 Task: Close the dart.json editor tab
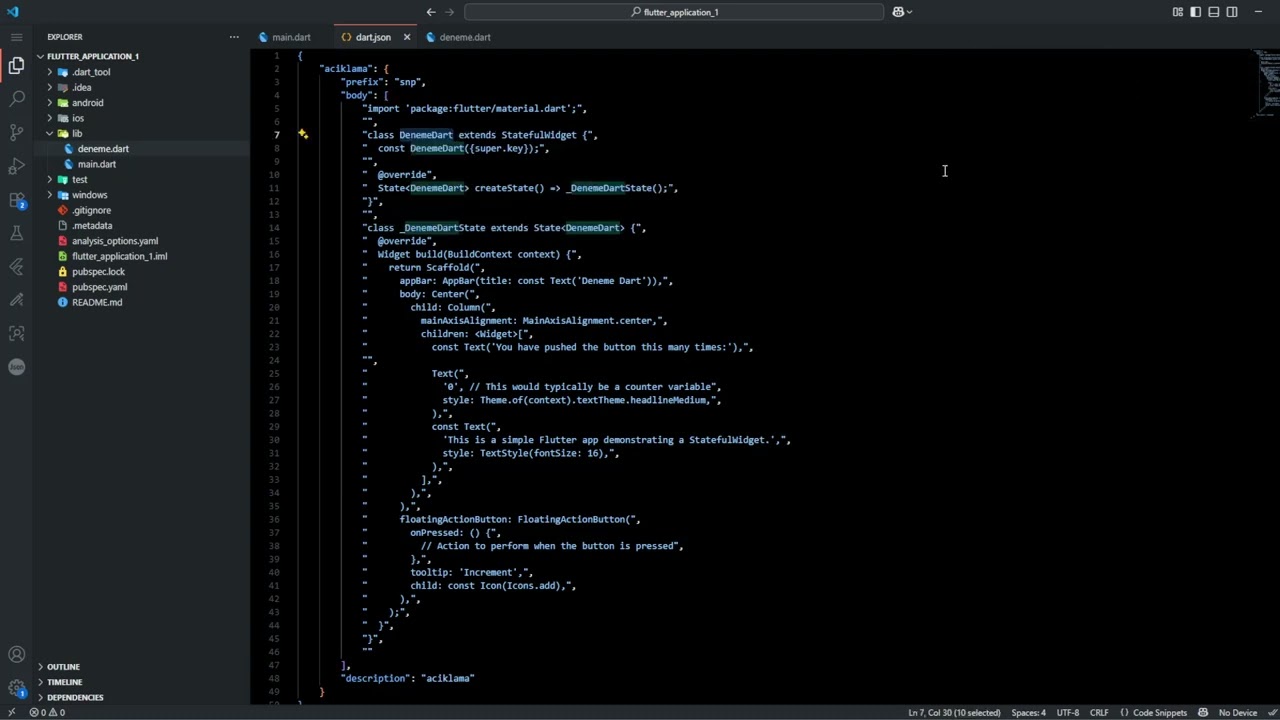tap(407, 37)
